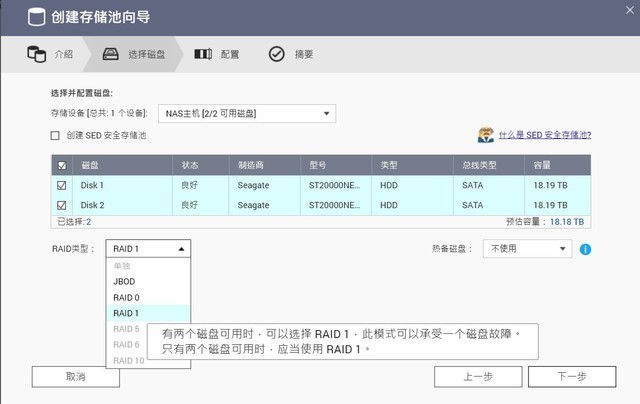Toggle the Create SED secure pool checkbox
This screenshot has height=404, width=640.
click(x=55, y=135)
